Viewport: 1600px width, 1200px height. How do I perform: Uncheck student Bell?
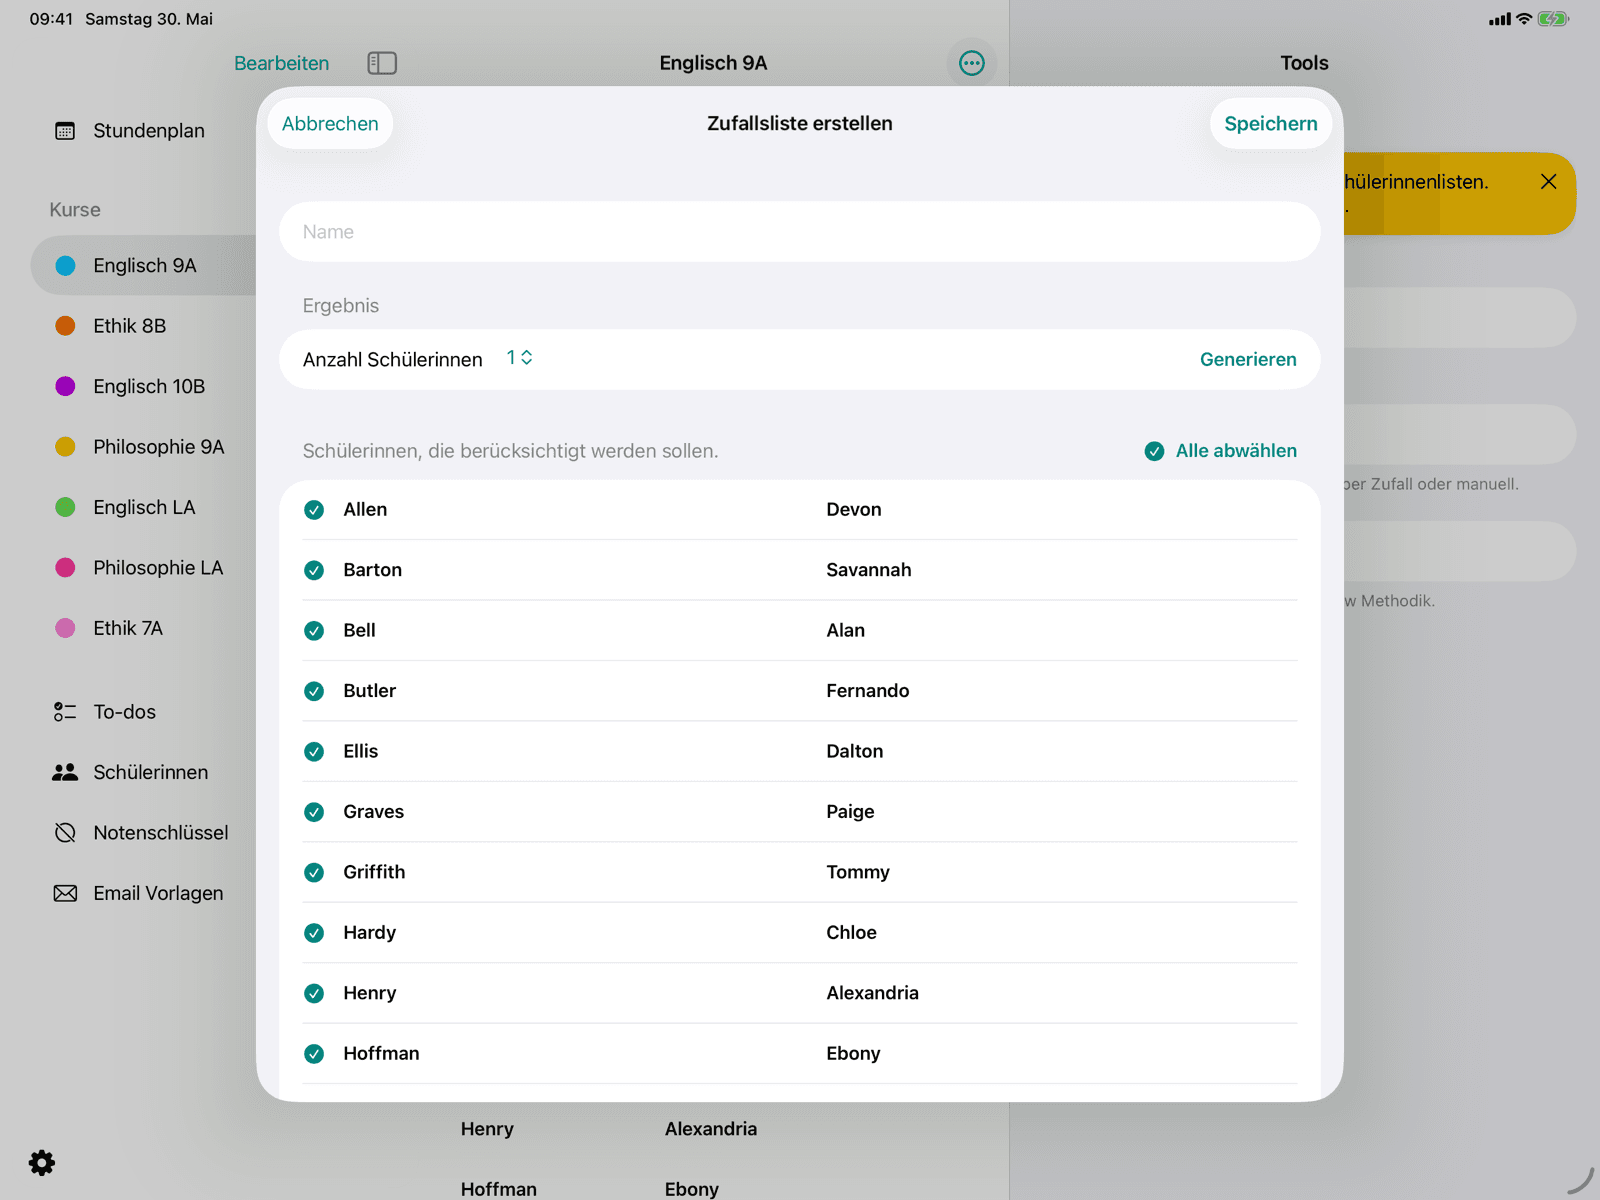coord(314,631)
